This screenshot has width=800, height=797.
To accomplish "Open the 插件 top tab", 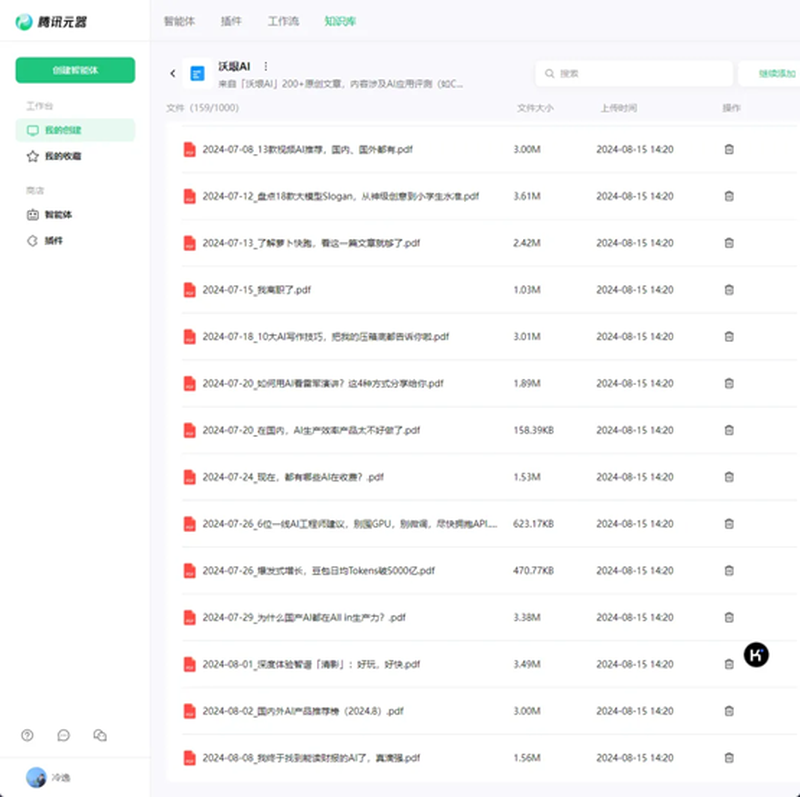I will pyautogui.click(x=230, y=20).
